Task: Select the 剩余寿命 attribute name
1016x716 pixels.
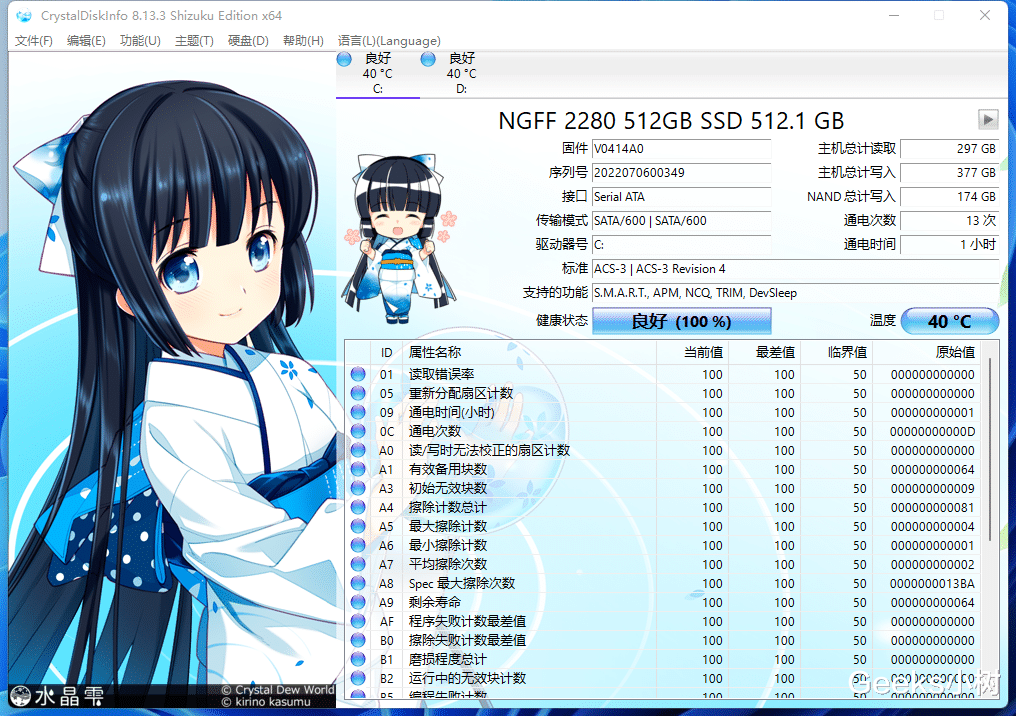Action: pos(435,603)
